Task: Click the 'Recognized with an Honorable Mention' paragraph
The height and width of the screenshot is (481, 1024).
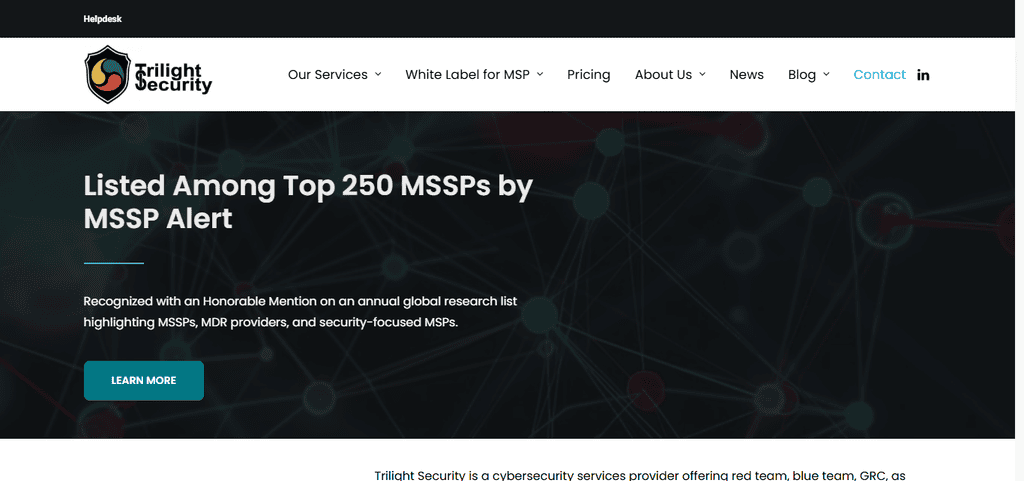Action: pos(300,312)
